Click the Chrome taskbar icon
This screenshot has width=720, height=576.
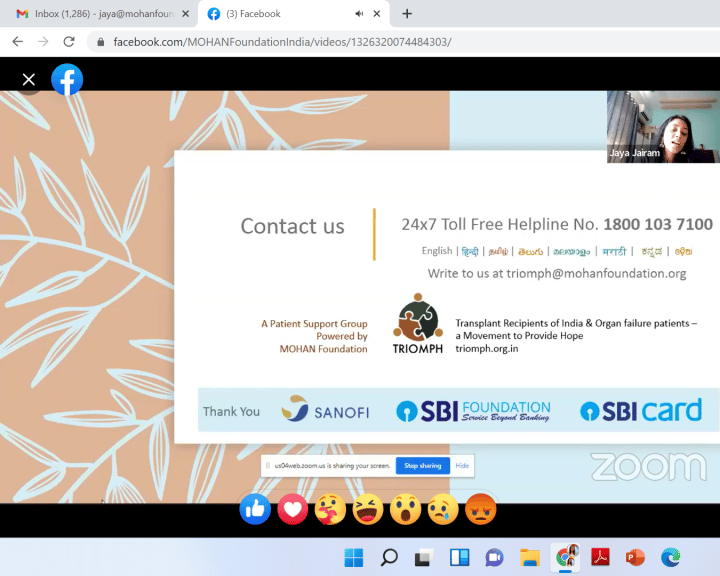coord(566,557)
